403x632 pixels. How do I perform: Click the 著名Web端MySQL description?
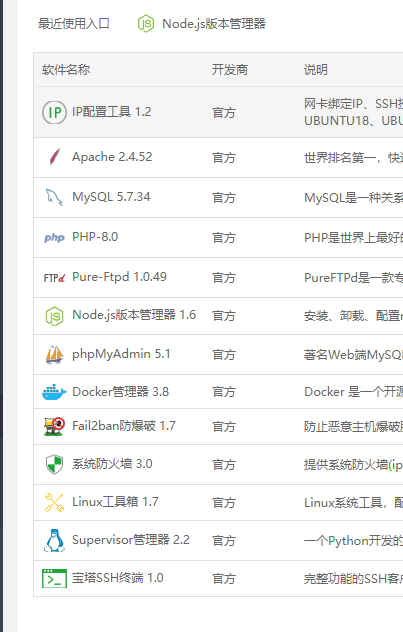point(353,355)
